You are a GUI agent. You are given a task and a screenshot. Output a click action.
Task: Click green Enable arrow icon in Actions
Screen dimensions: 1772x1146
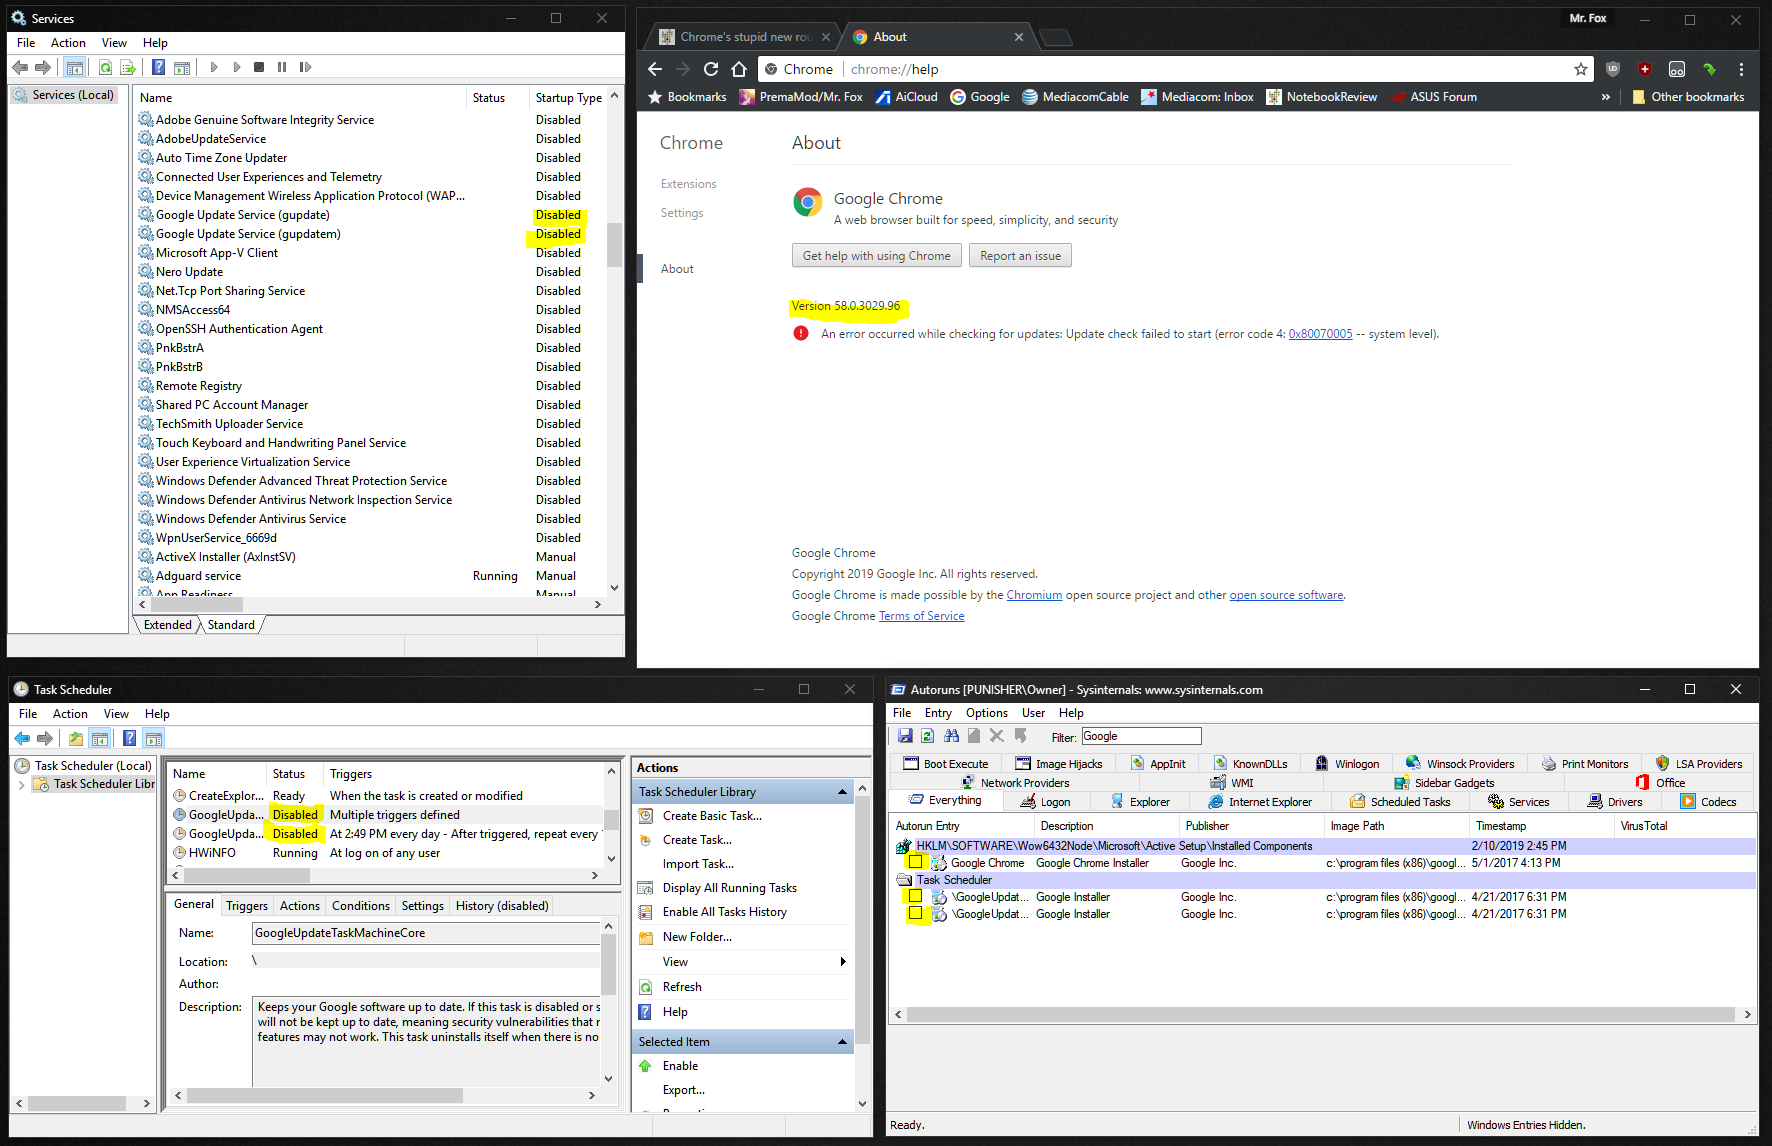pyautogui.click(x=646, y=1066)
